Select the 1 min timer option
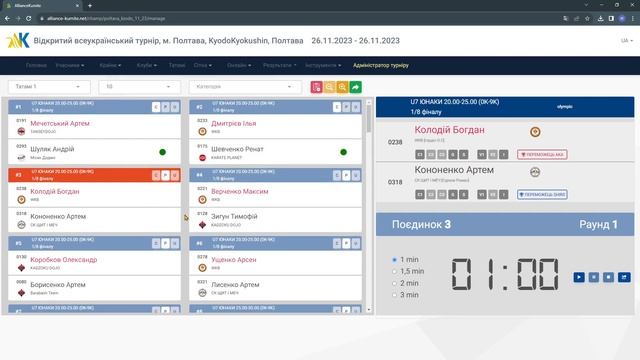Image resolution: width=640 pixels, height=360 pixels. 394,260
